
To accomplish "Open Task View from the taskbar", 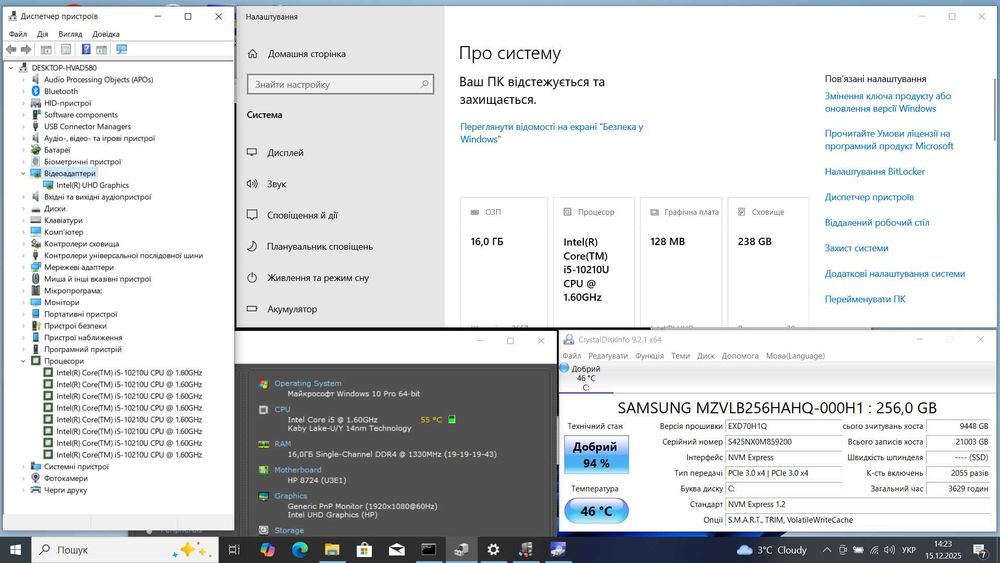I will point(234,550).
